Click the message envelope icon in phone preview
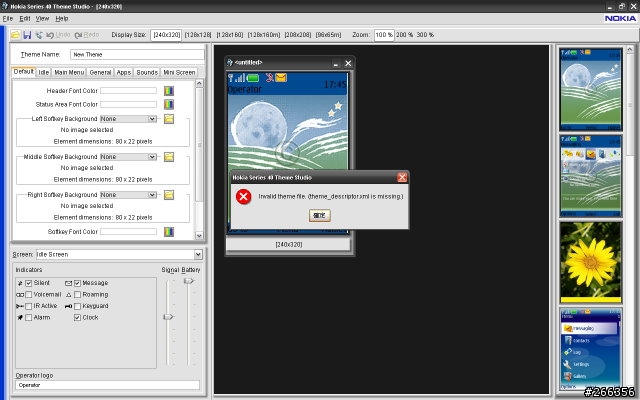The image size is (640, 400). [281, 78]
